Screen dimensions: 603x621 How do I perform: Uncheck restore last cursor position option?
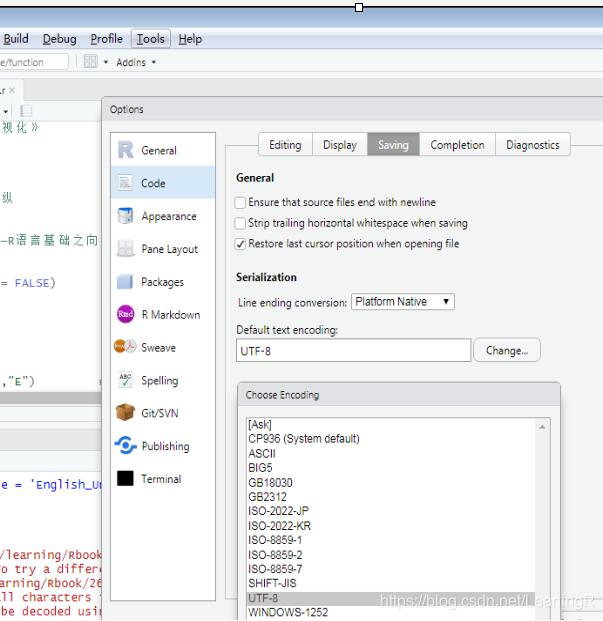tap(240, 244)
